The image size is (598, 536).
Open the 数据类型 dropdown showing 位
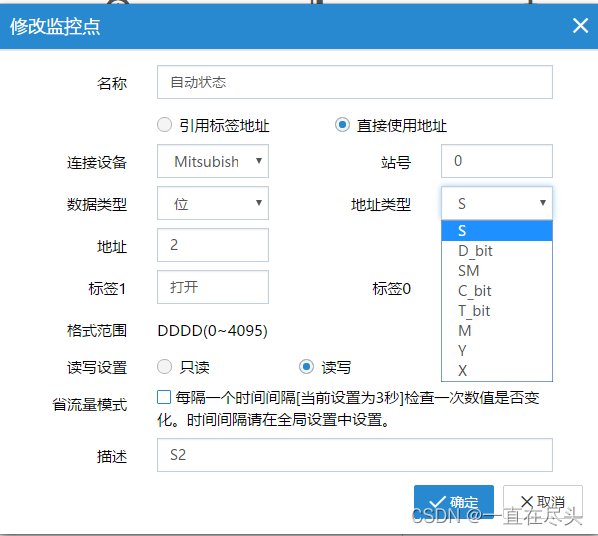click(213, 203)
